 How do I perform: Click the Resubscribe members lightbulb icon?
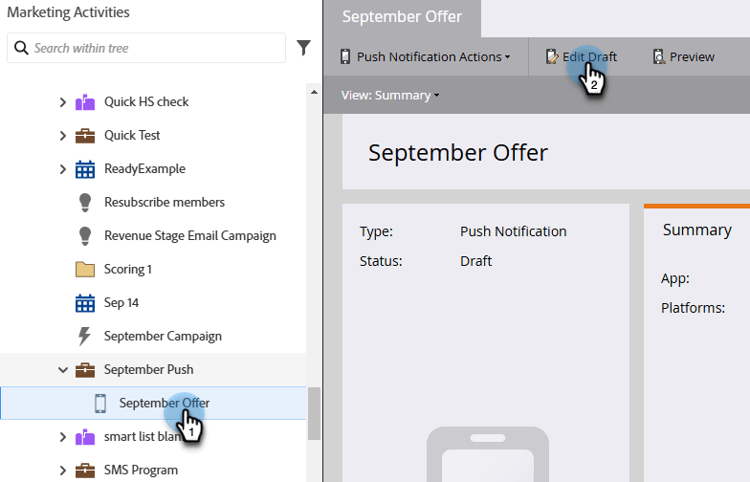[85, 202]
